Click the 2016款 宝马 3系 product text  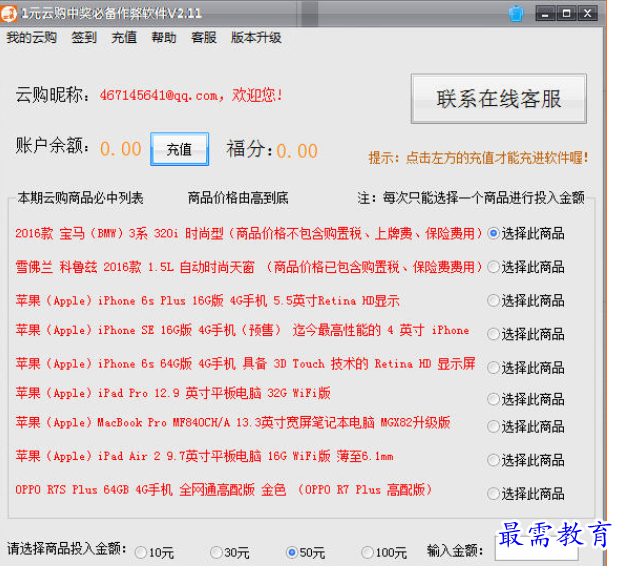point(248,233)
